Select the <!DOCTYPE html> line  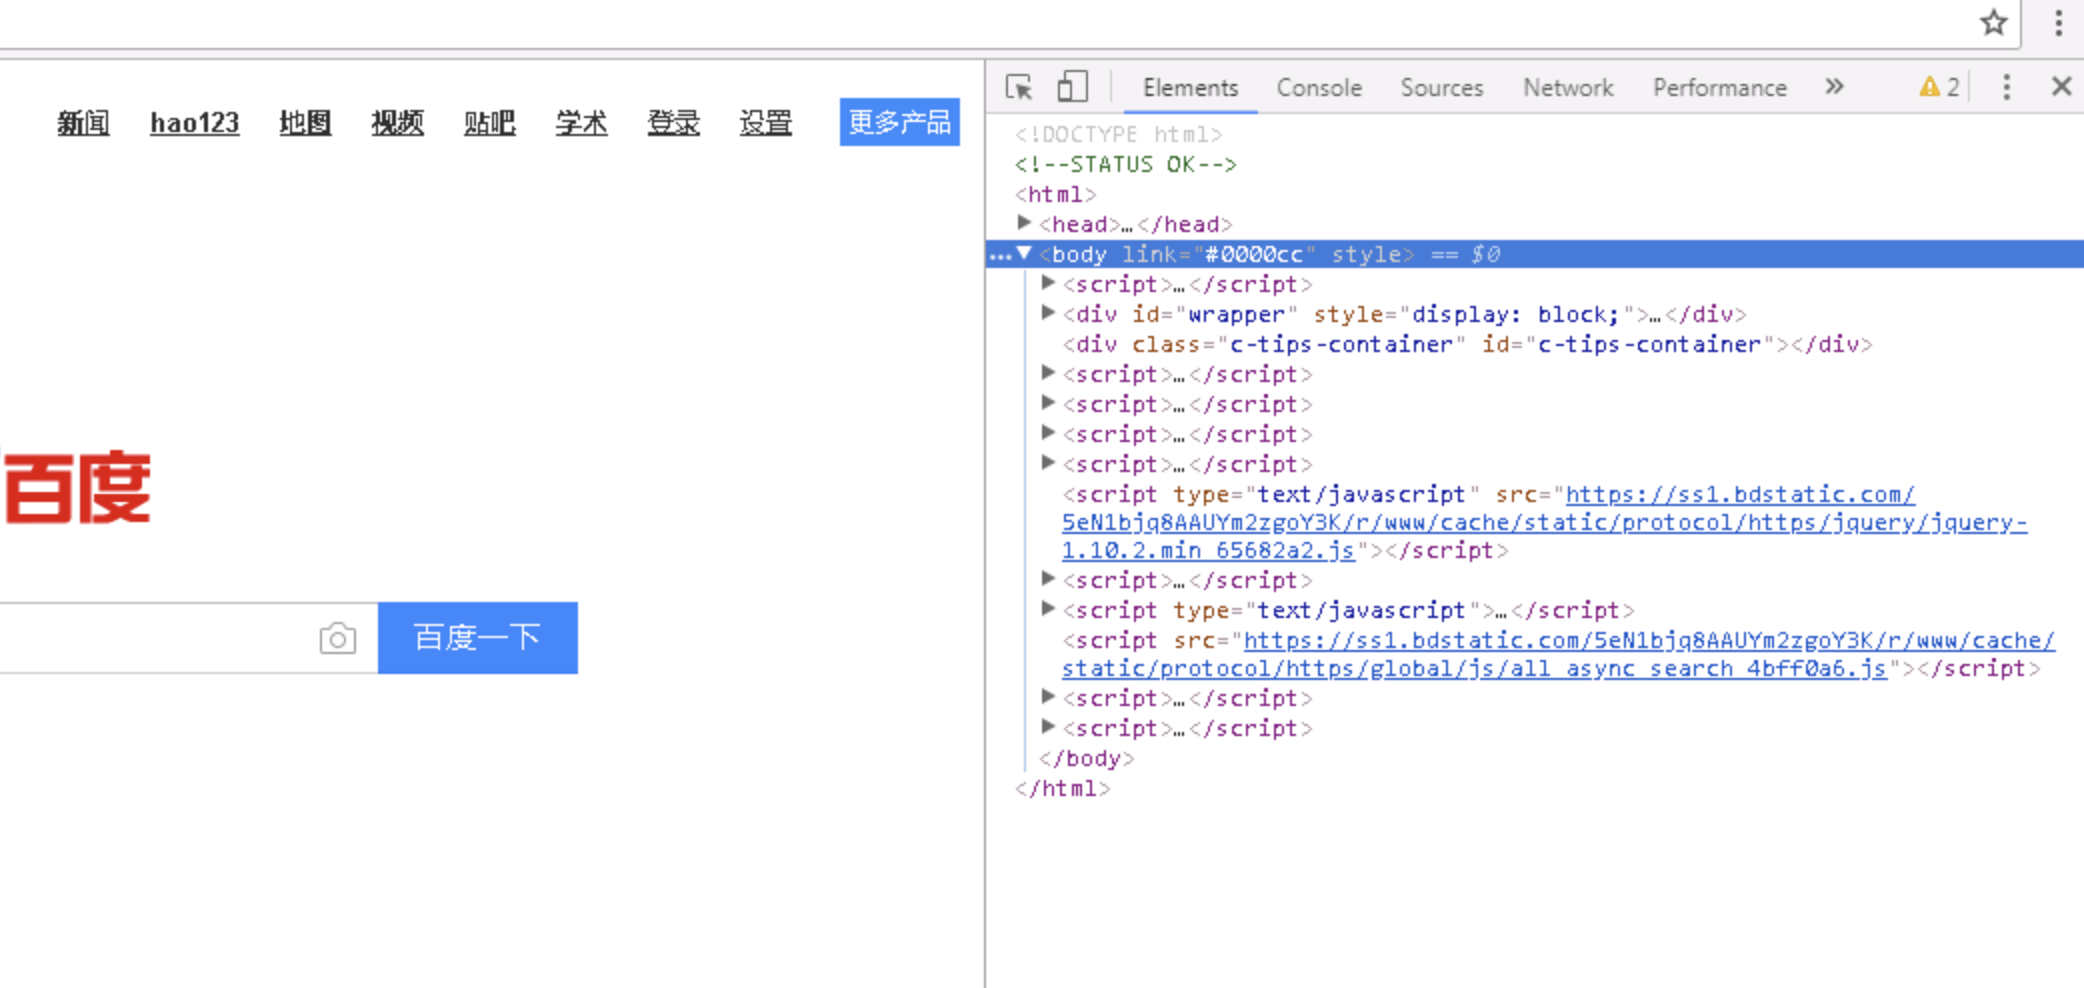1119,134
